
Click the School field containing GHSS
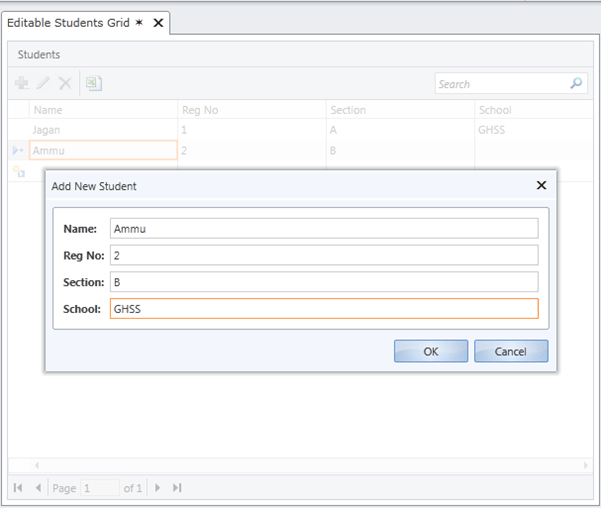click(323, 309)
